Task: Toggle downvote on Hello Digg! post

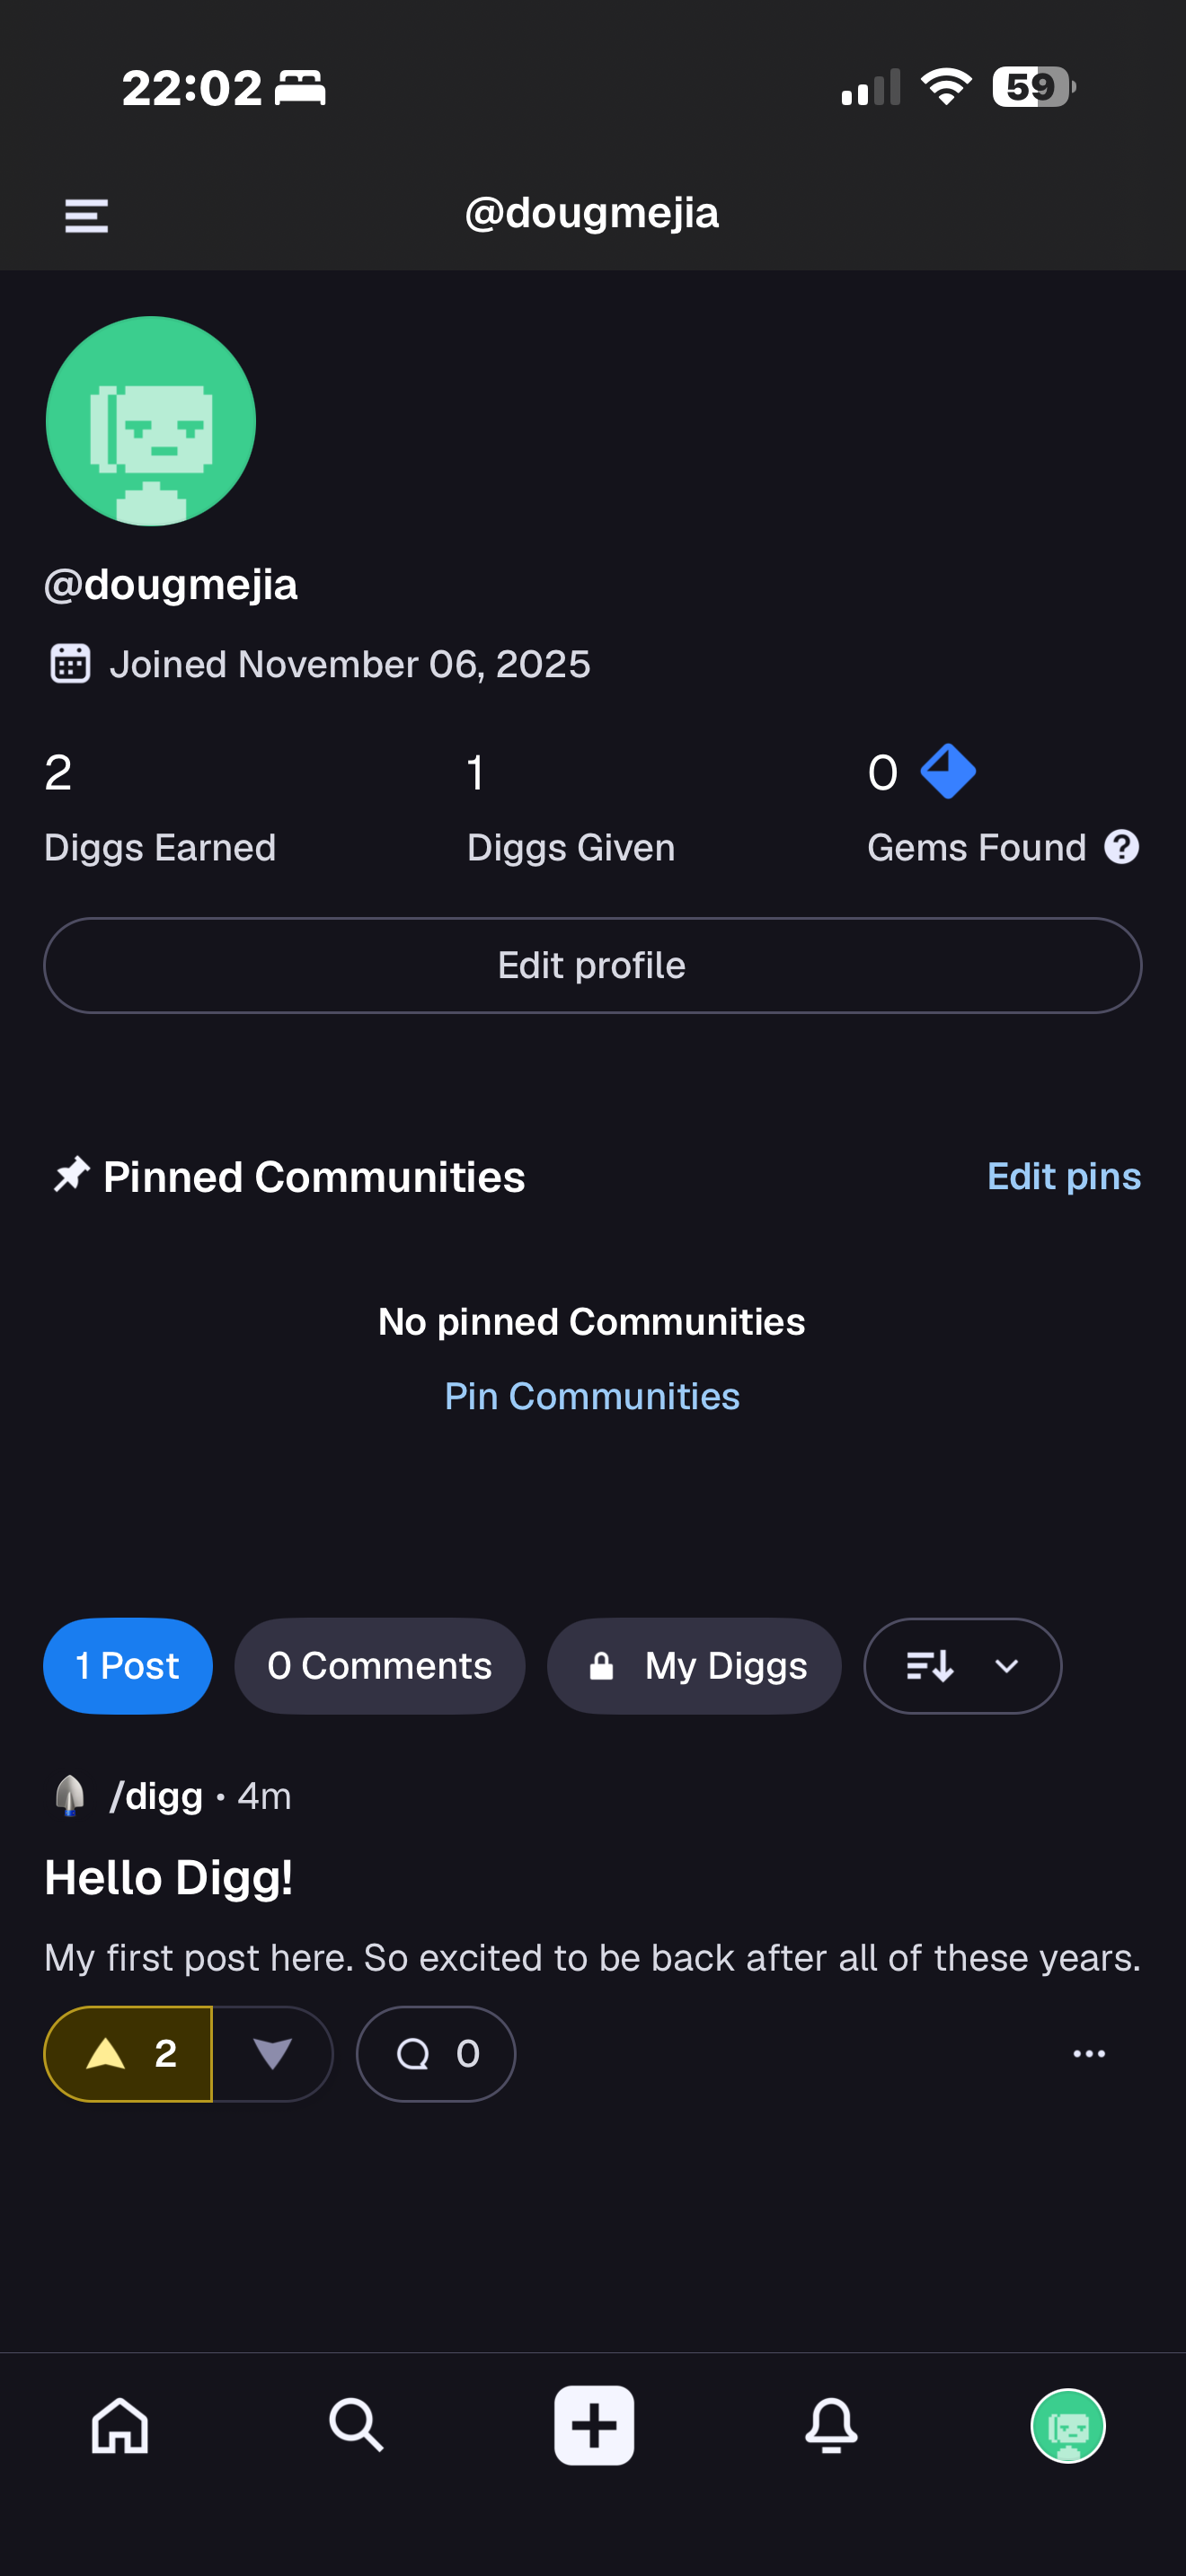Action: point(272,2054)
